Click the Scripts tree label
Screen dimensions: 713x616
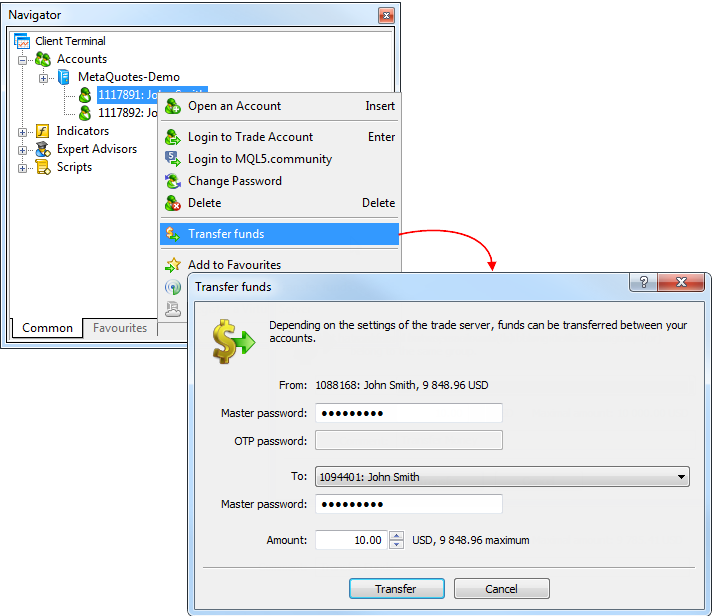point(74,167)
